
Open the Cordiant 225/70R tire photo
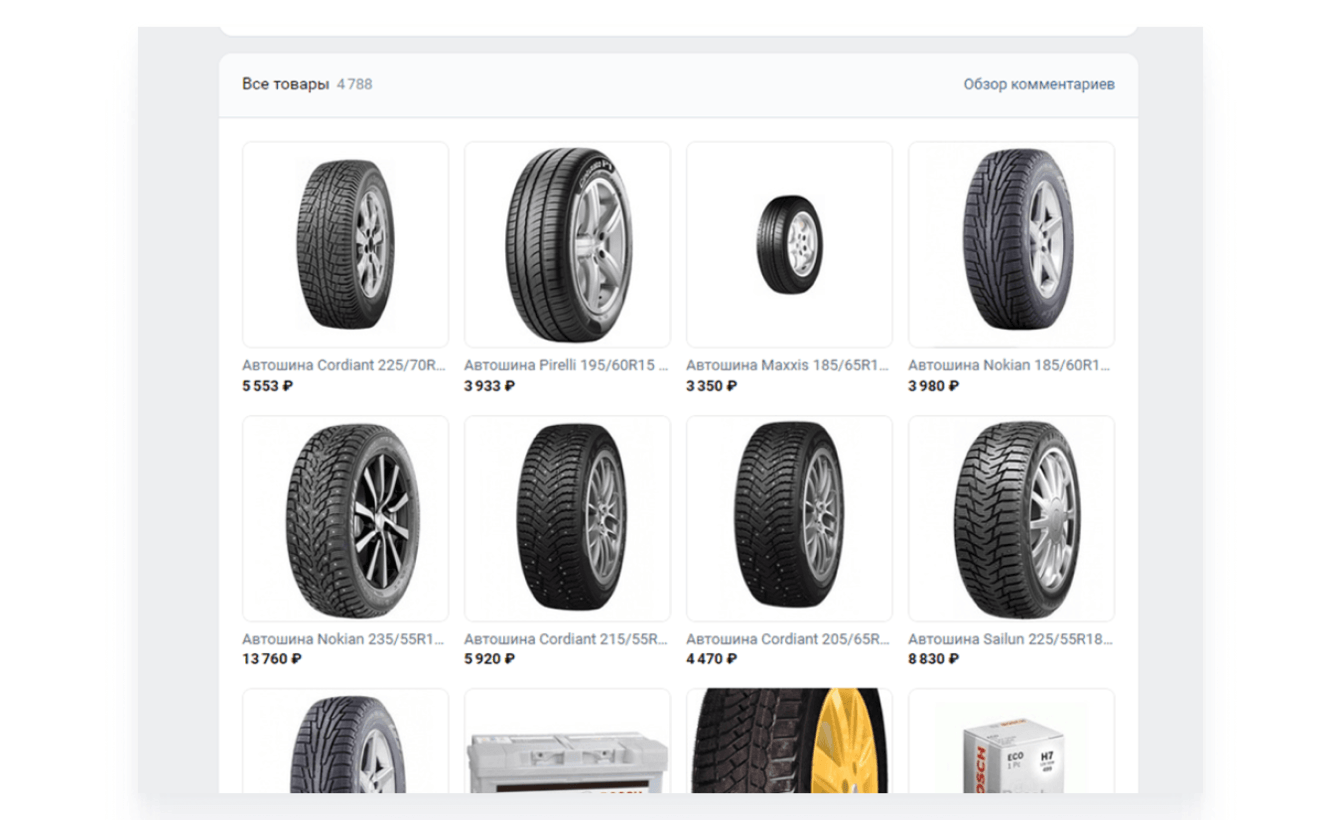tap(345, 244)
